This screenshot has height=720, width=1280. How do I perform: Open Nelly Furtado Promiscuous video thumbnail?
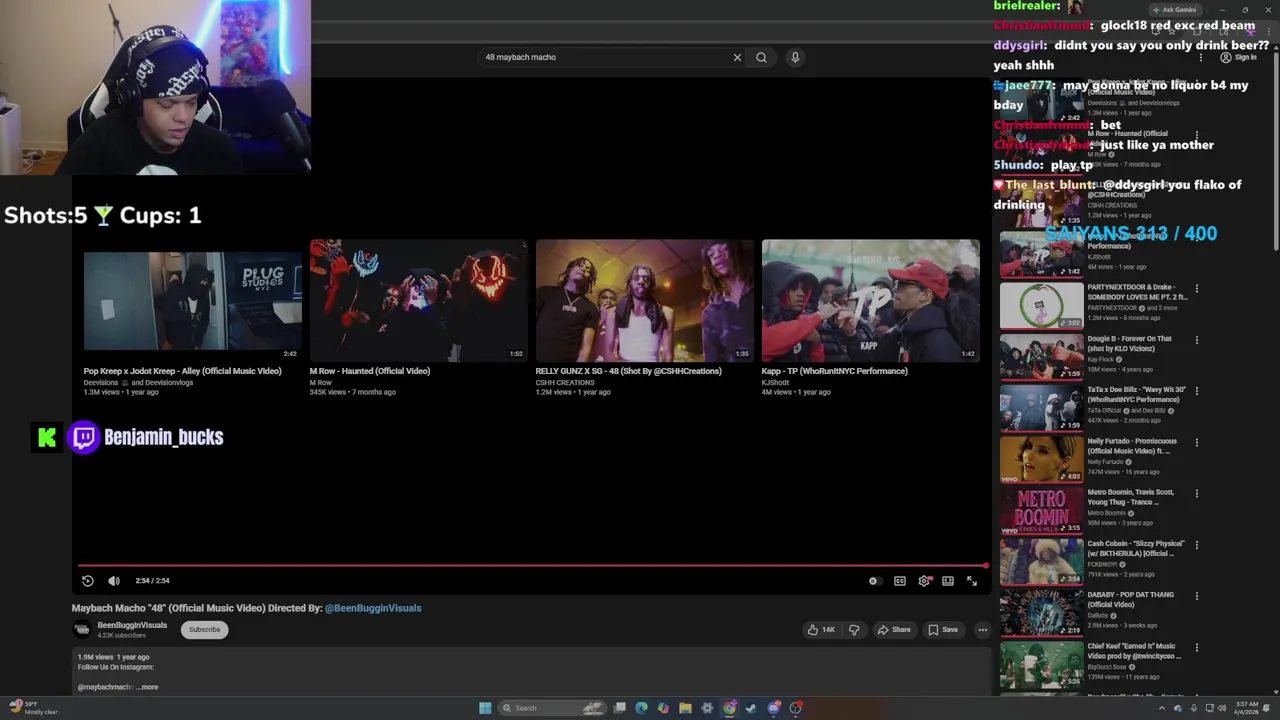pos(1041,459)
